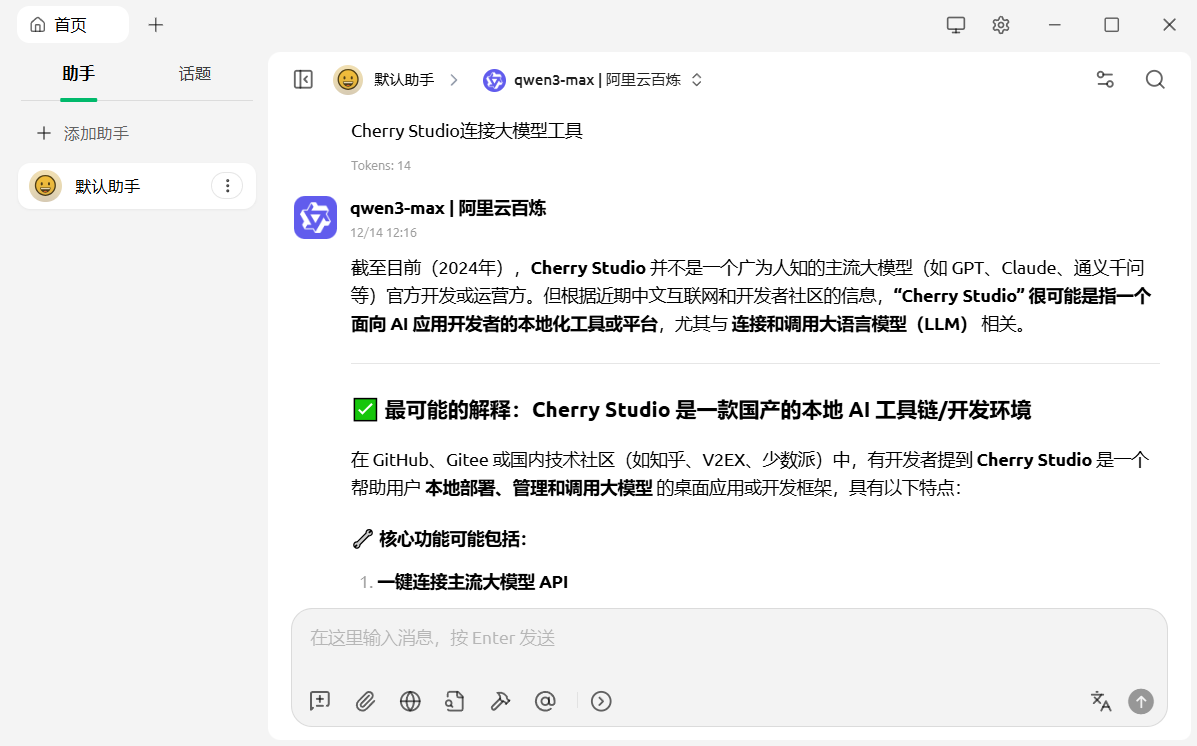
Task: Click 默认助手 emoji avatar in header
Action: click(x=348, y=79)
